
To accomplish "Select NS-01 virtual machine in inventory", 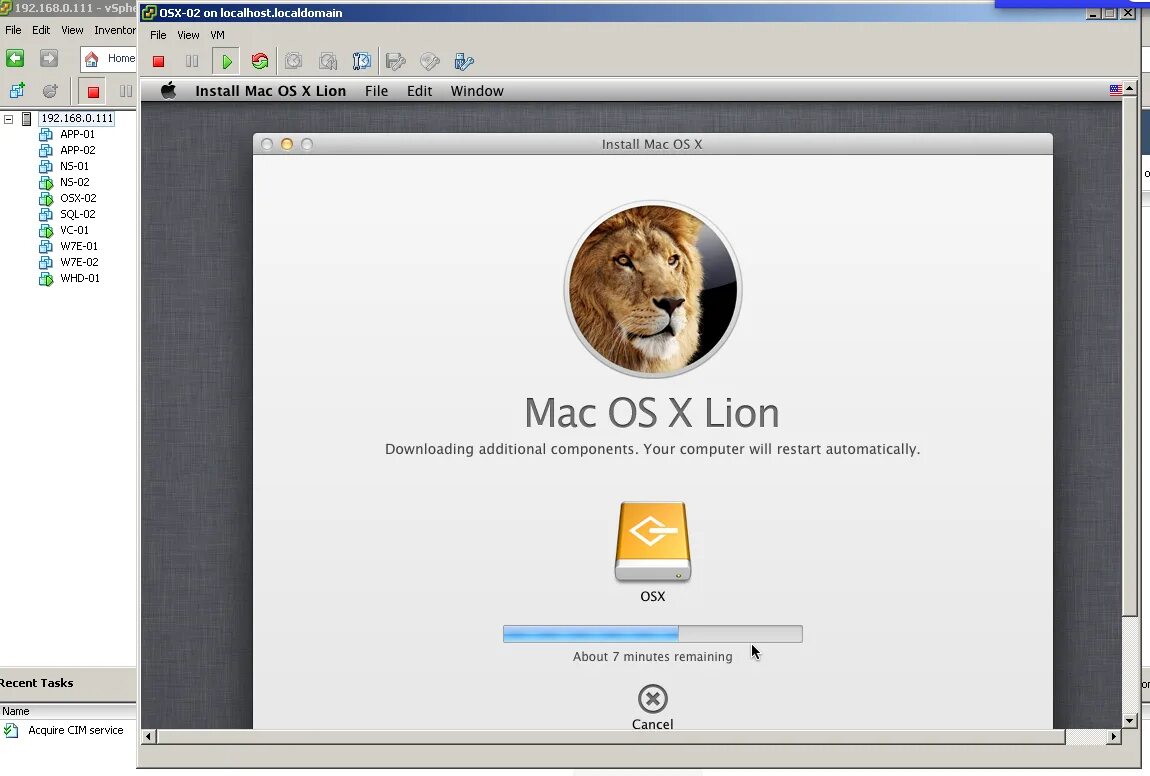I will pyautogui.click(x=74, y=166).
